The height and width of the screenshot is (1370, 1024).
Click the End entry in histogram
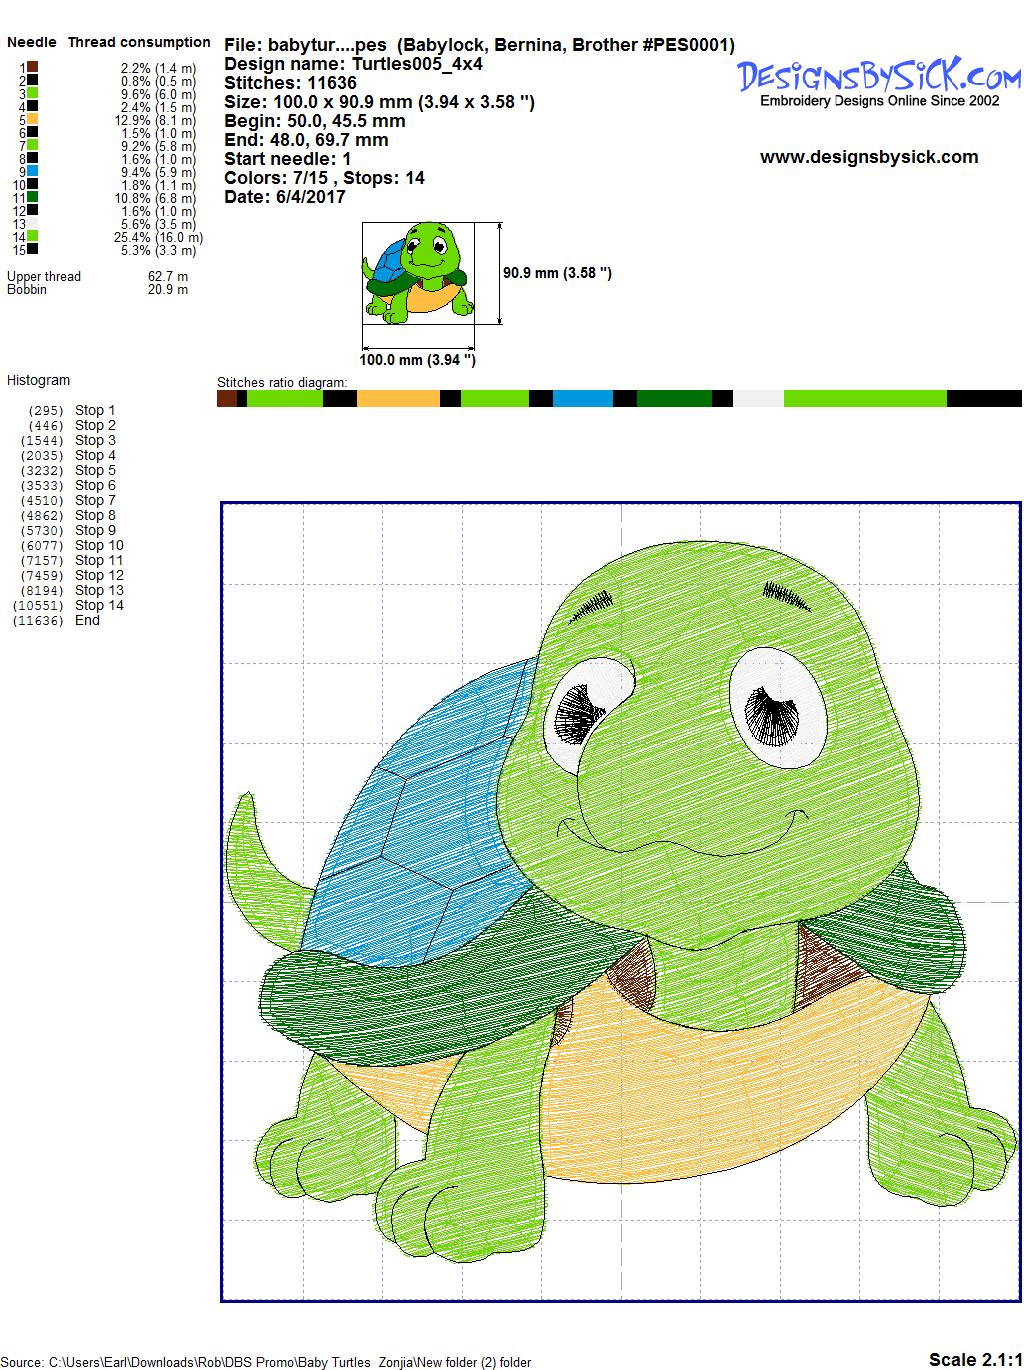[87, 620]
